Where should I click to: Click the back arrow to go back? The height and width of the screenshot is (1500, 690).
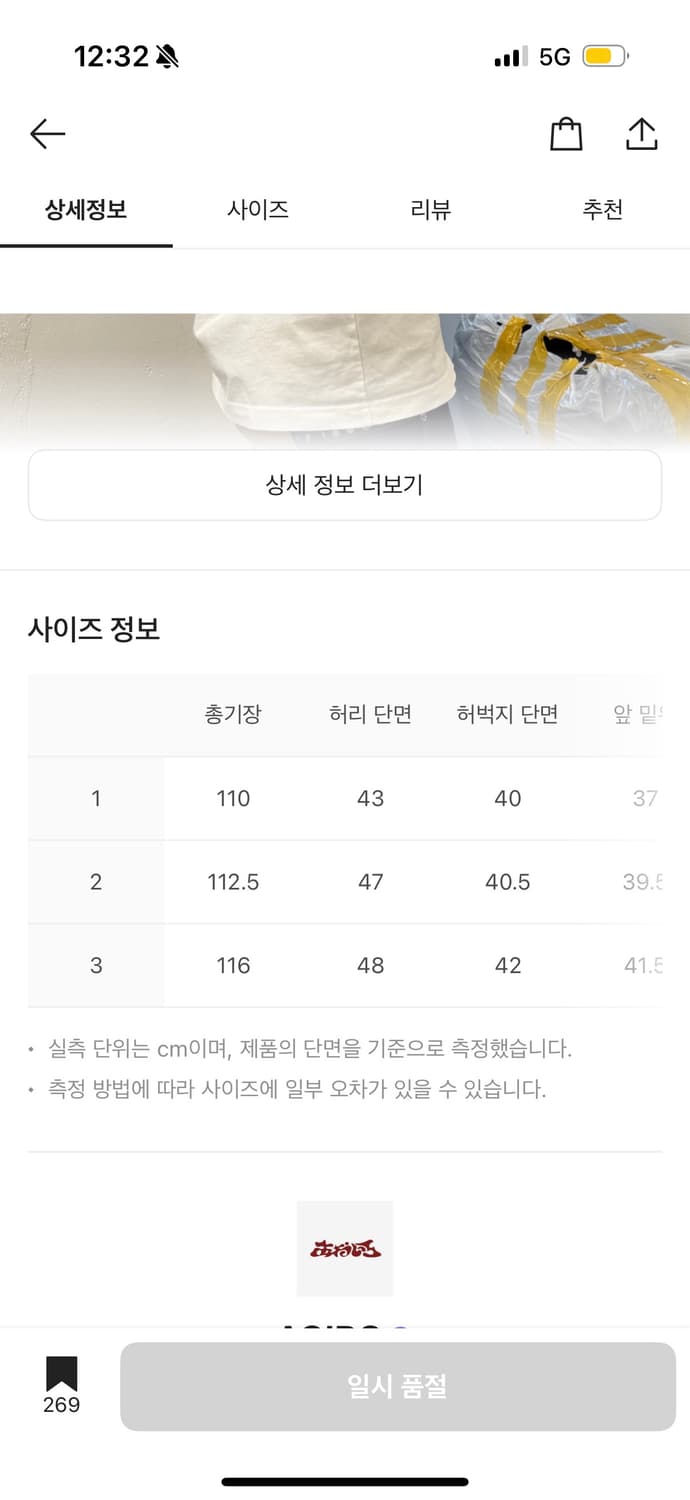click(47, 133)
